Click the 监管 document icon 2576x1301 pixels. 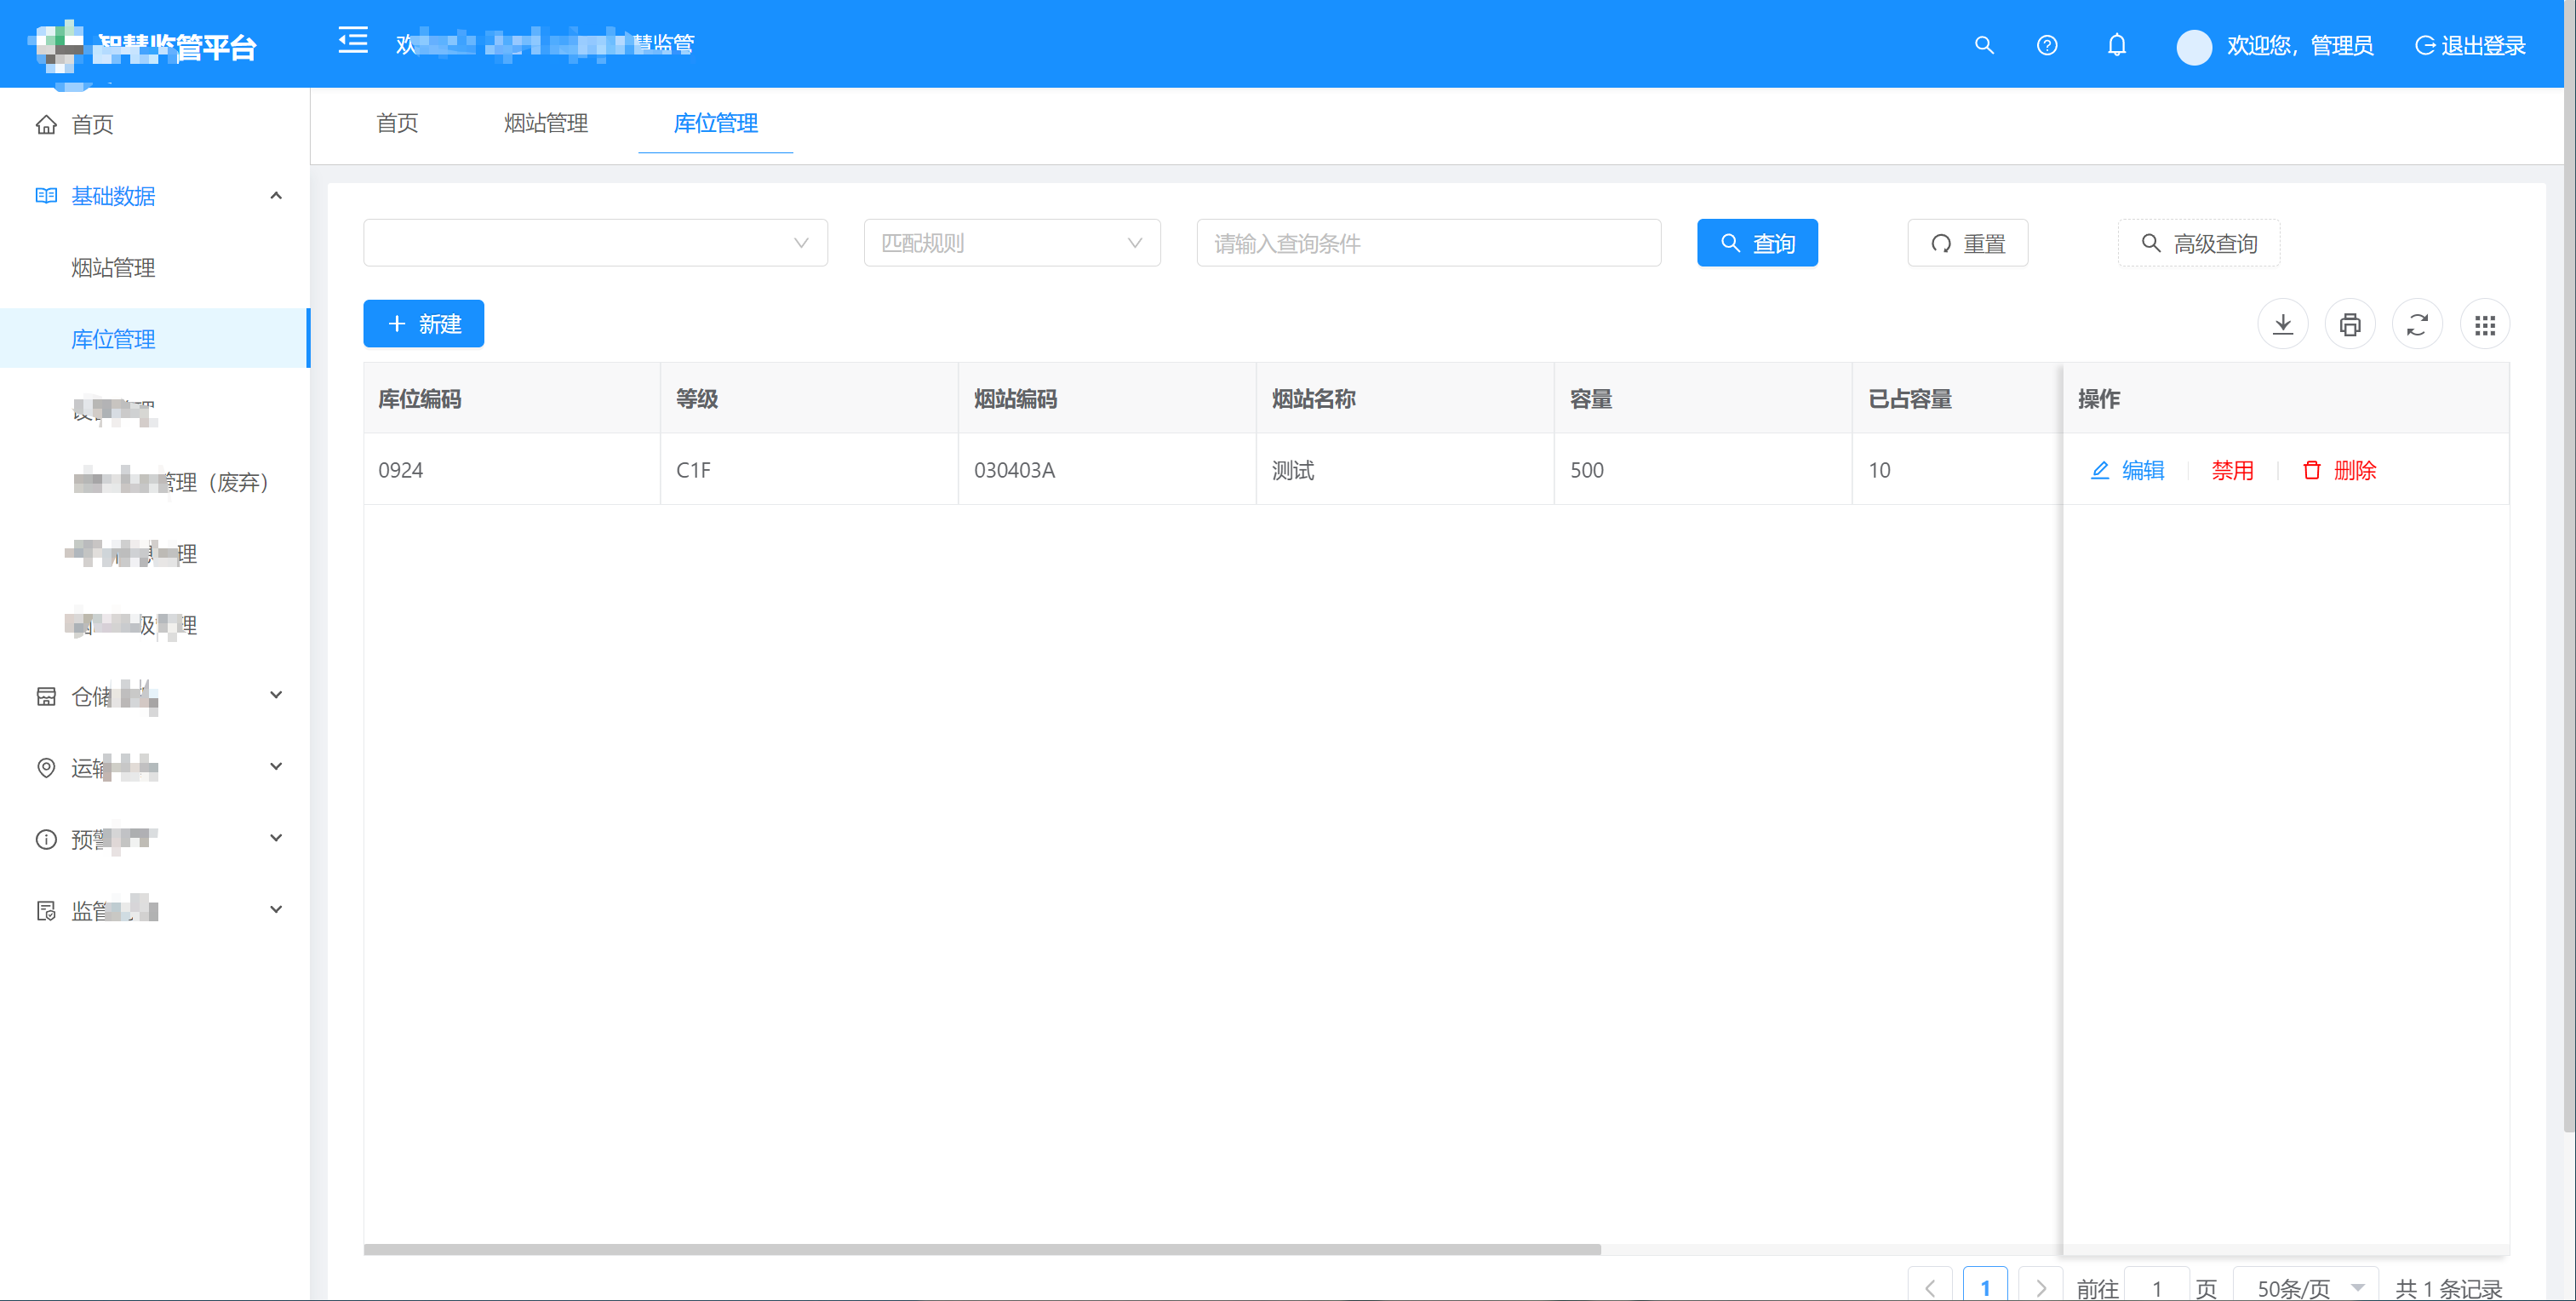tap(46, 910)
